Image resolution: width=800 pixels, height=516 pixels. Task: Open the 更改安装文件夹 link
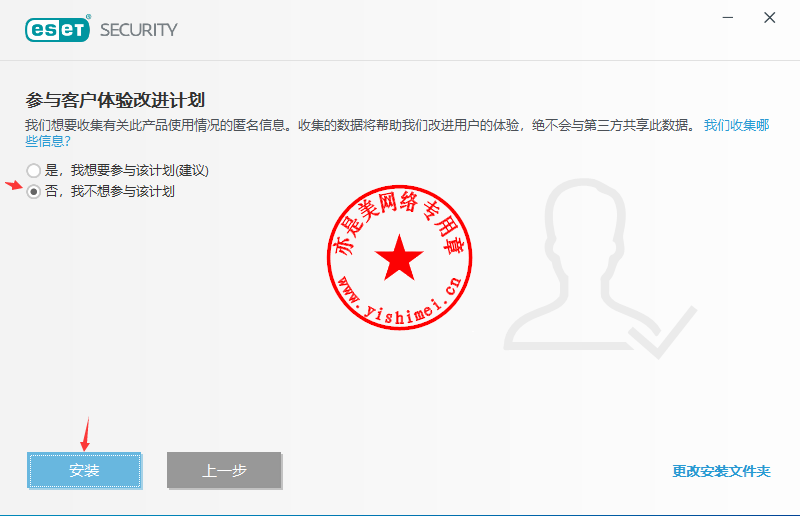tap(721, 471)
